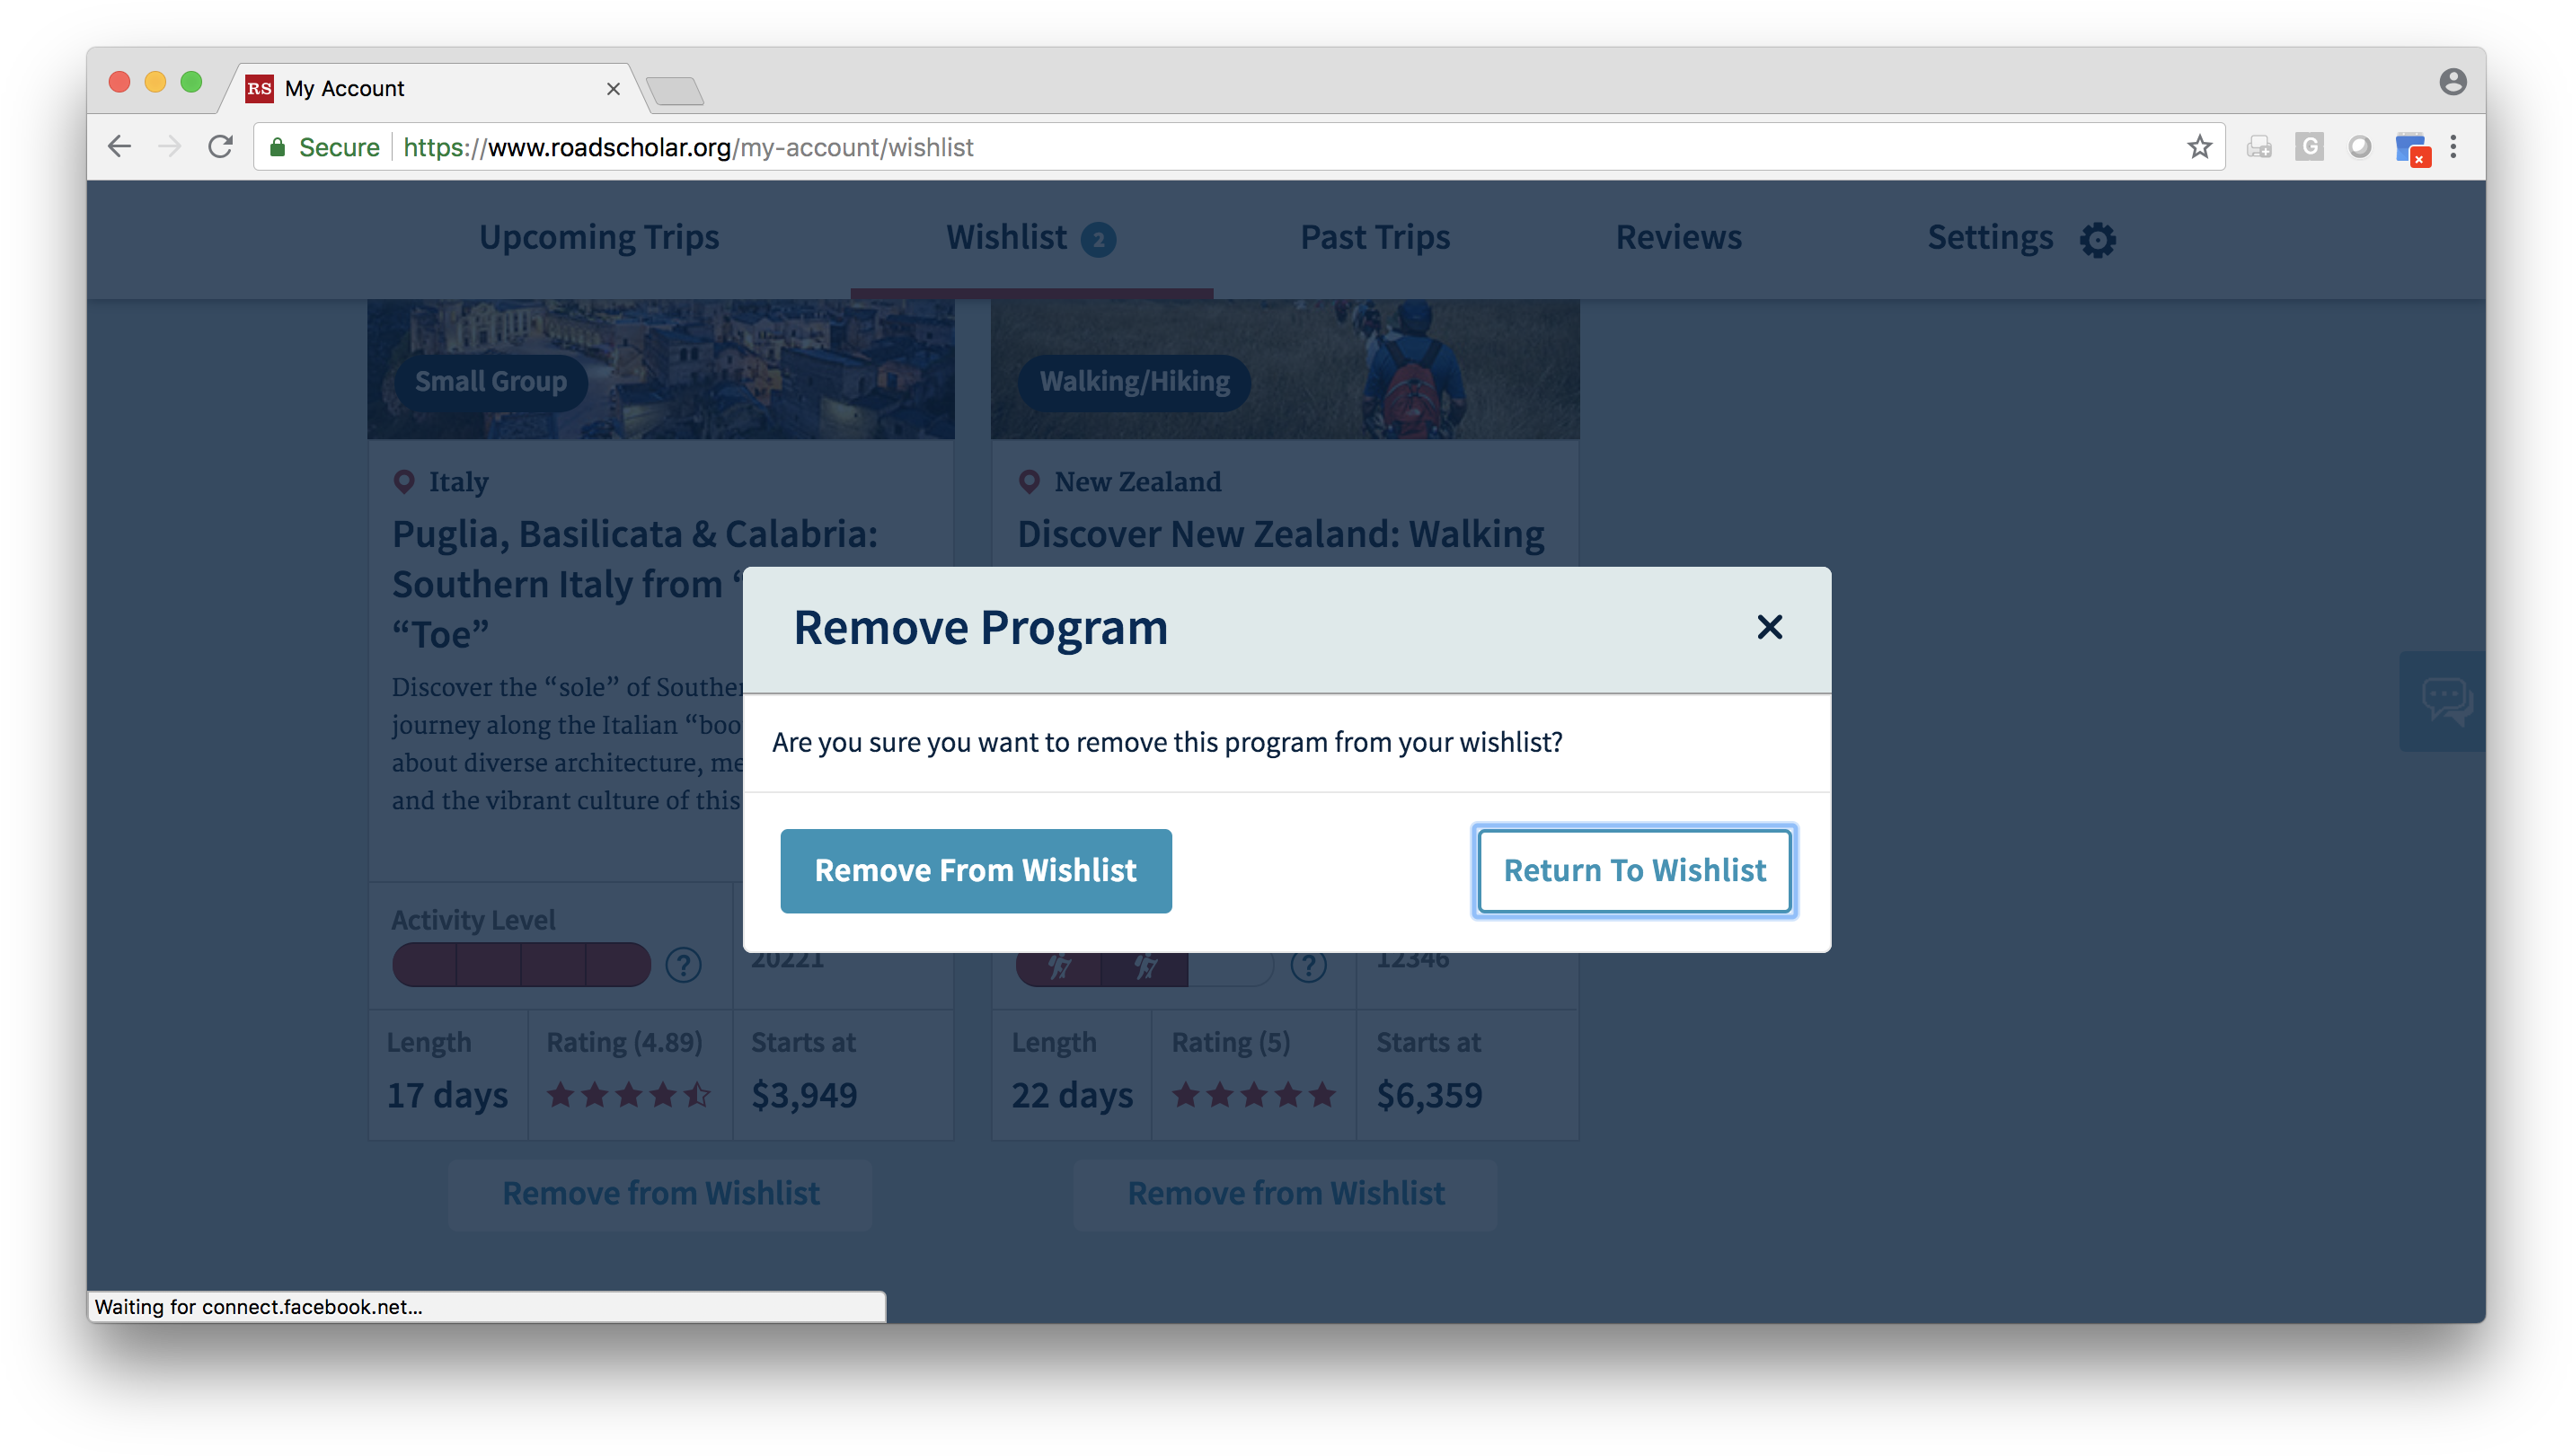Click Walking/Hiking tag on New Zealand card
This screenshot has width=2572, height=1456.
[x=1134, y=381]
